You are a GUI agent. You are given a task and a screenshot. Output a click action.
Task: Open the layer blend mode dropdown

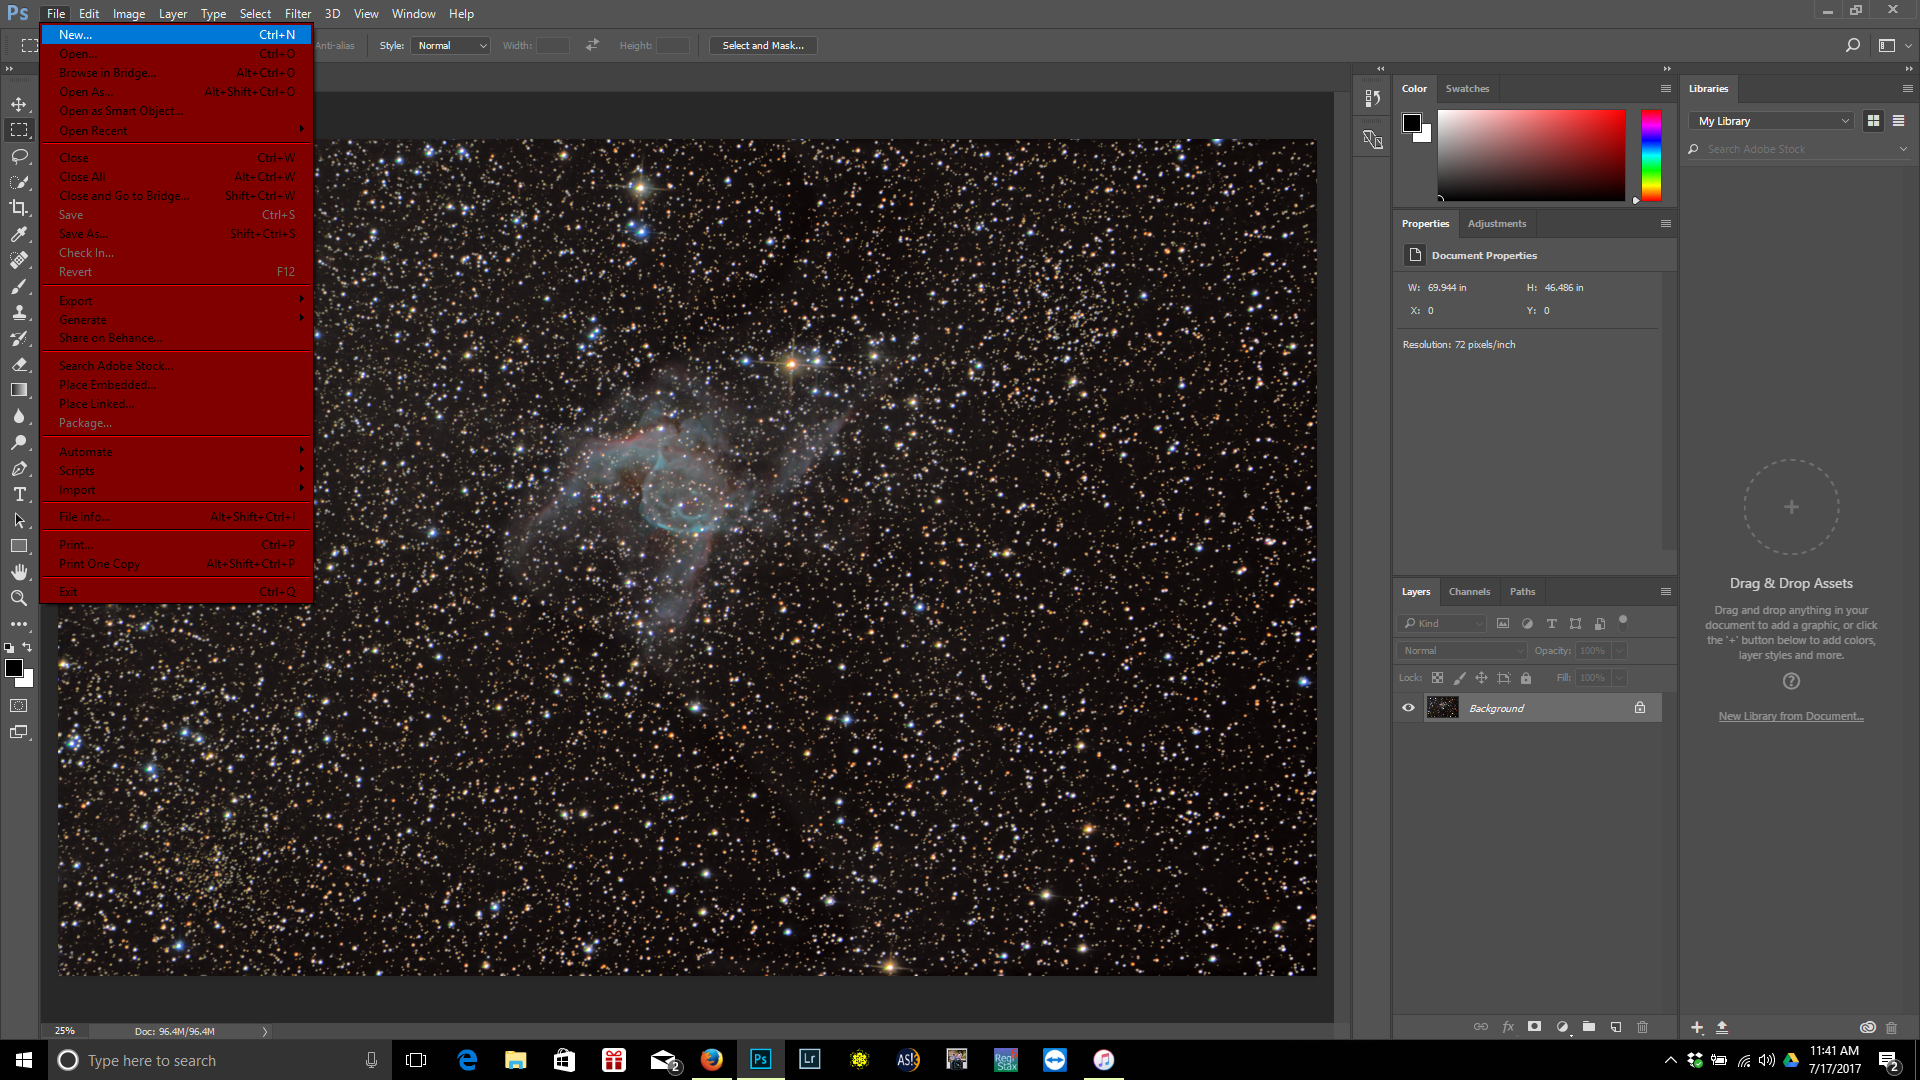tap(1462, 651)
